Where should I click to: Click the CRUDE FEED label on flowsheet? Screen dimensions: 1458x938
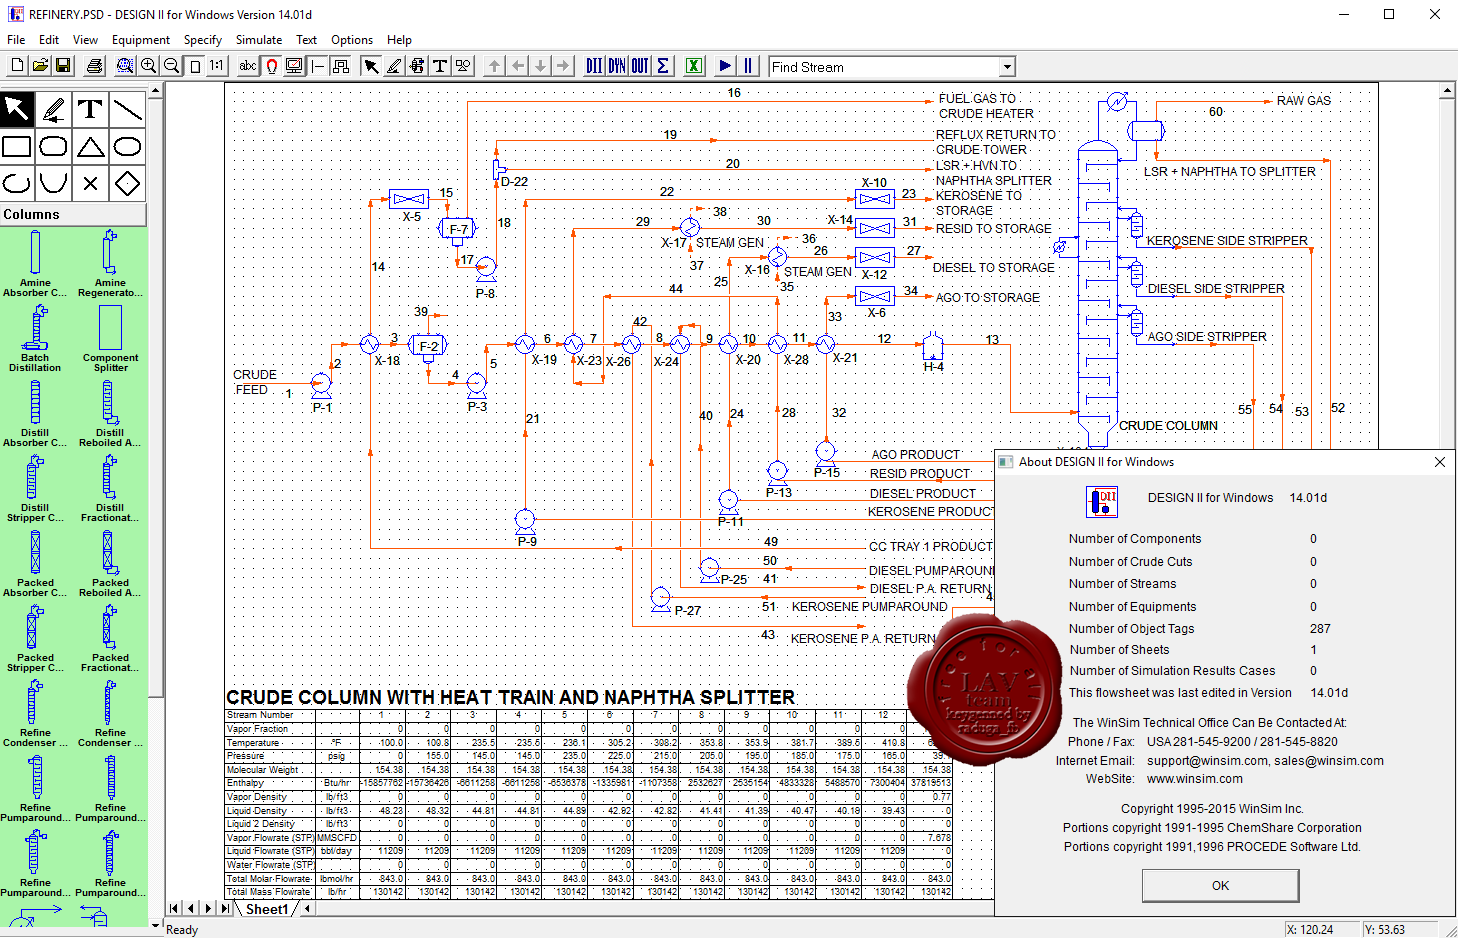(x=254, y=382)
